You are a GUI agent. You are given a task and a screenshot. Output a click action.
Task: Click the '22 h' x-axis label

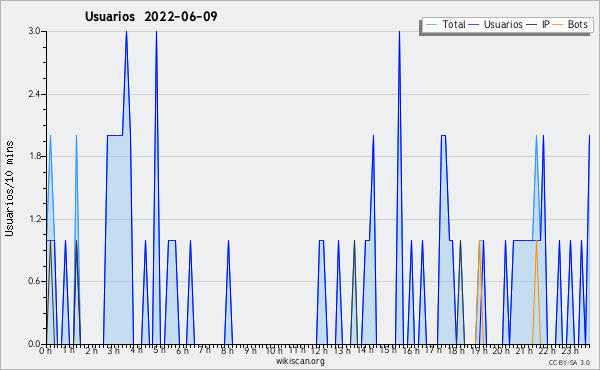coord(546,351)
